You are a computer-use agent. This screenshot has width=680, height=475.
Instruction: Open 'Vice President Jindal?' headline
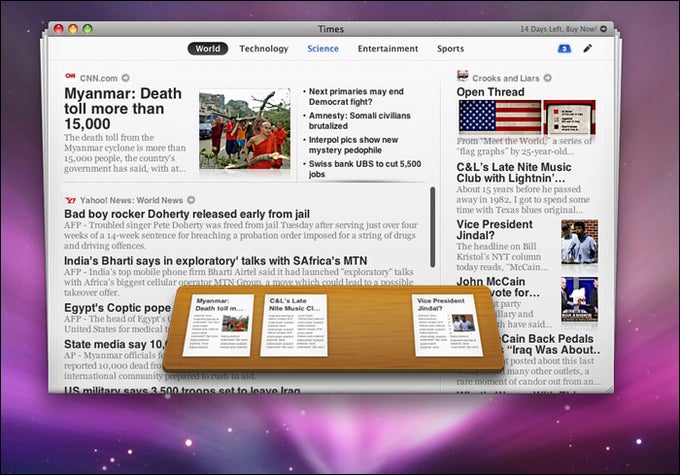click(494, 229)
